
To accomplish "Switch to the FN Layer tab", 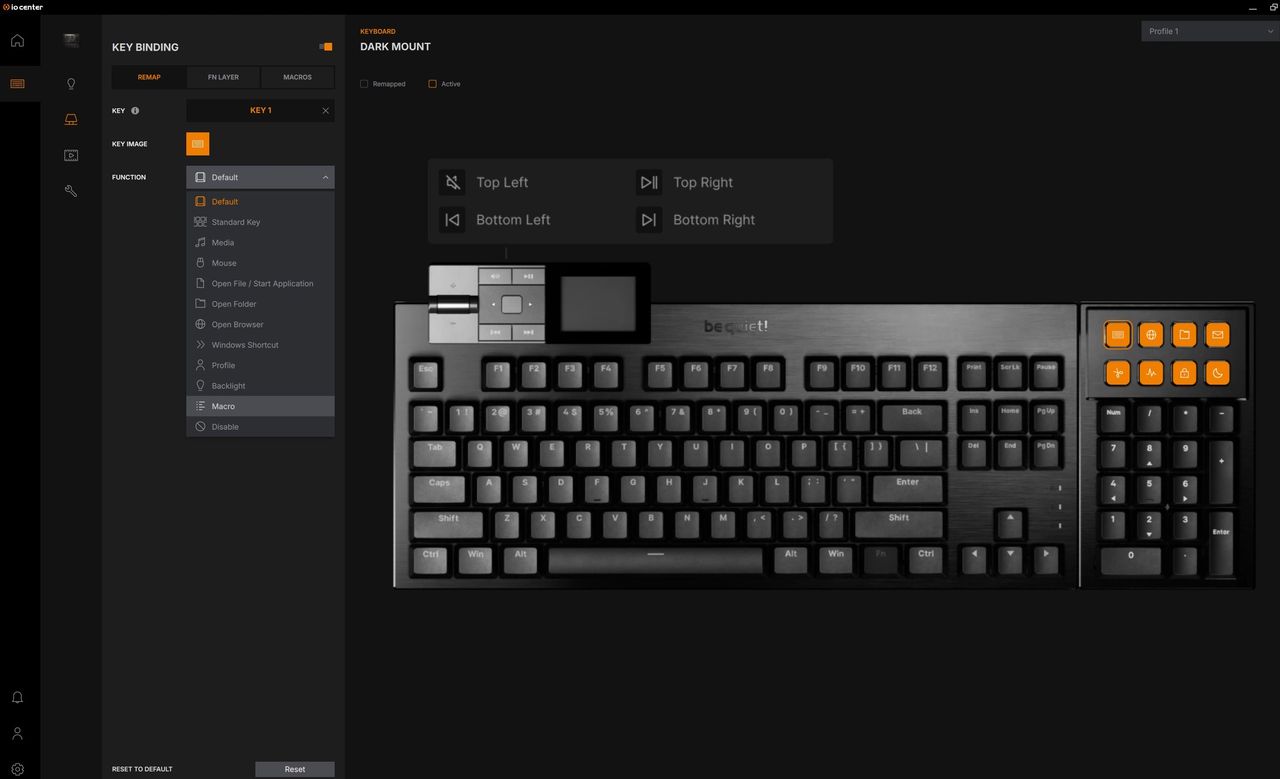I will click(x=223, y=77).
